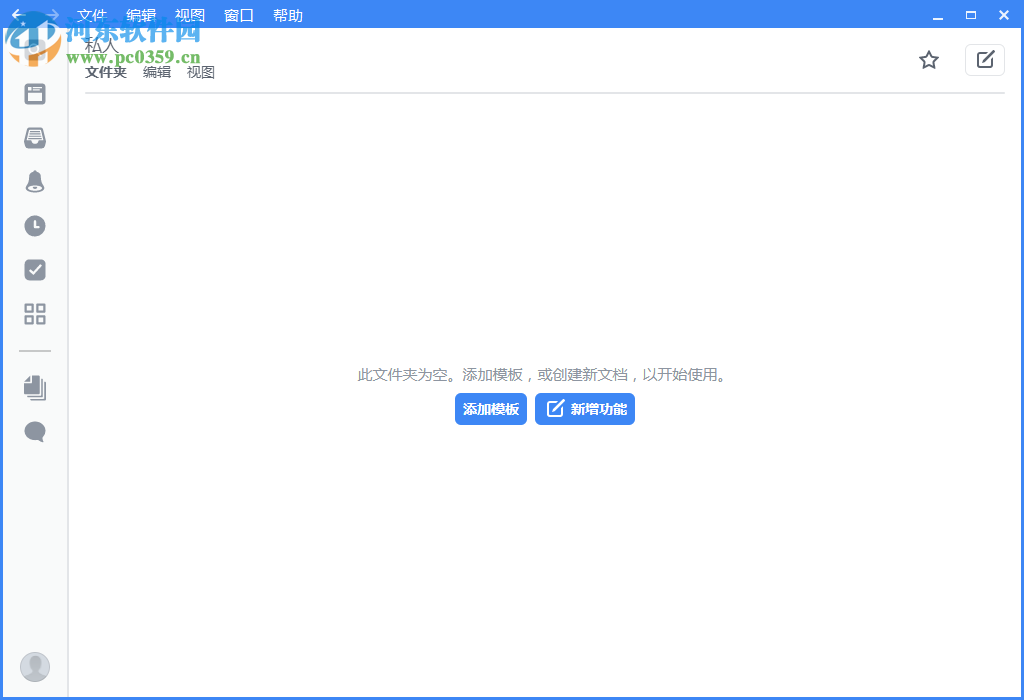
Task: View recent items with the clock icon
Action: coord(34,225)
